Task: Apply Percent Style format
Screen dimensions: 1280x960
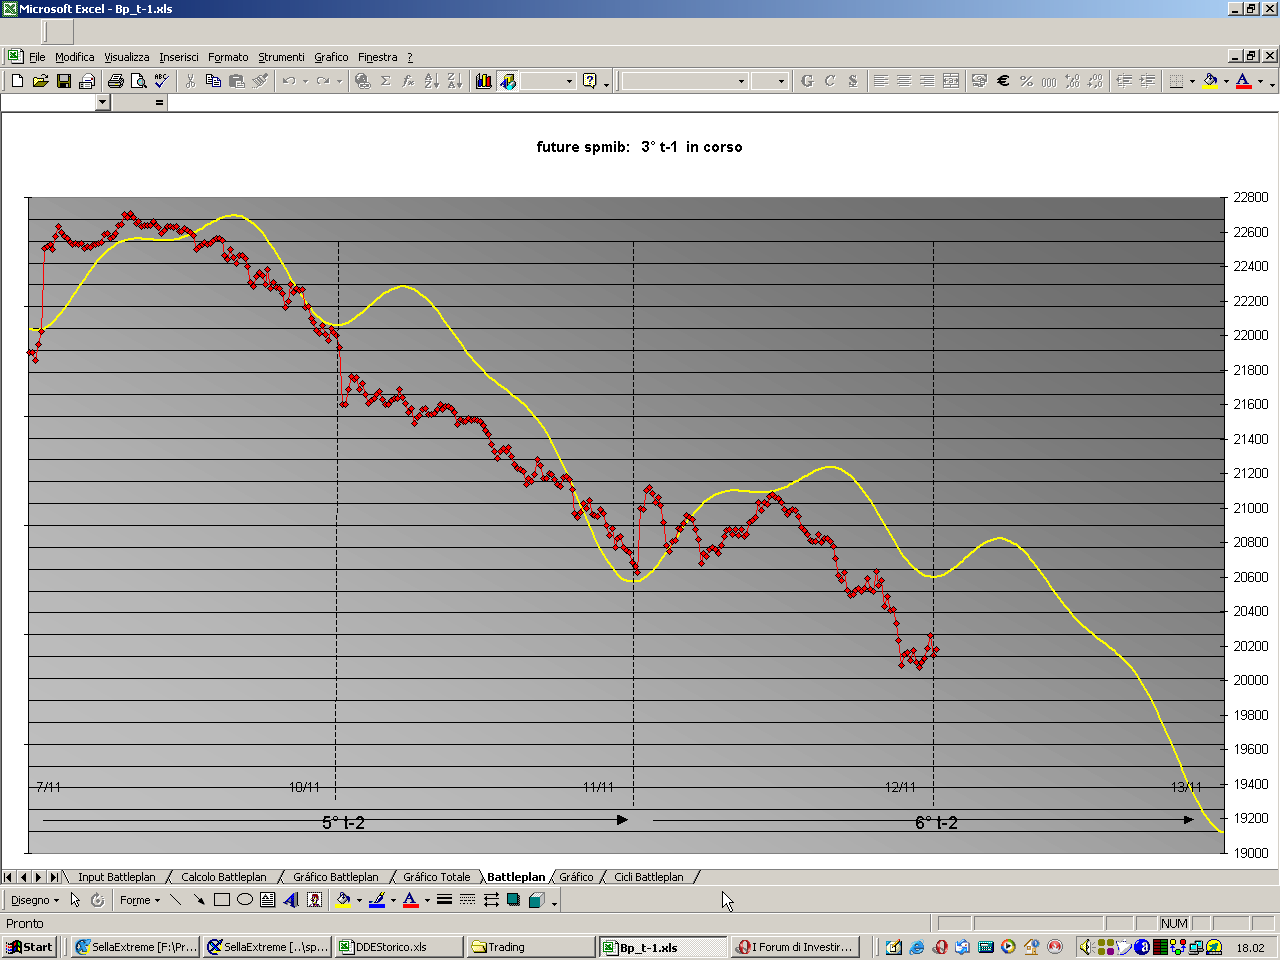Action: click(x=1026, y=81)
